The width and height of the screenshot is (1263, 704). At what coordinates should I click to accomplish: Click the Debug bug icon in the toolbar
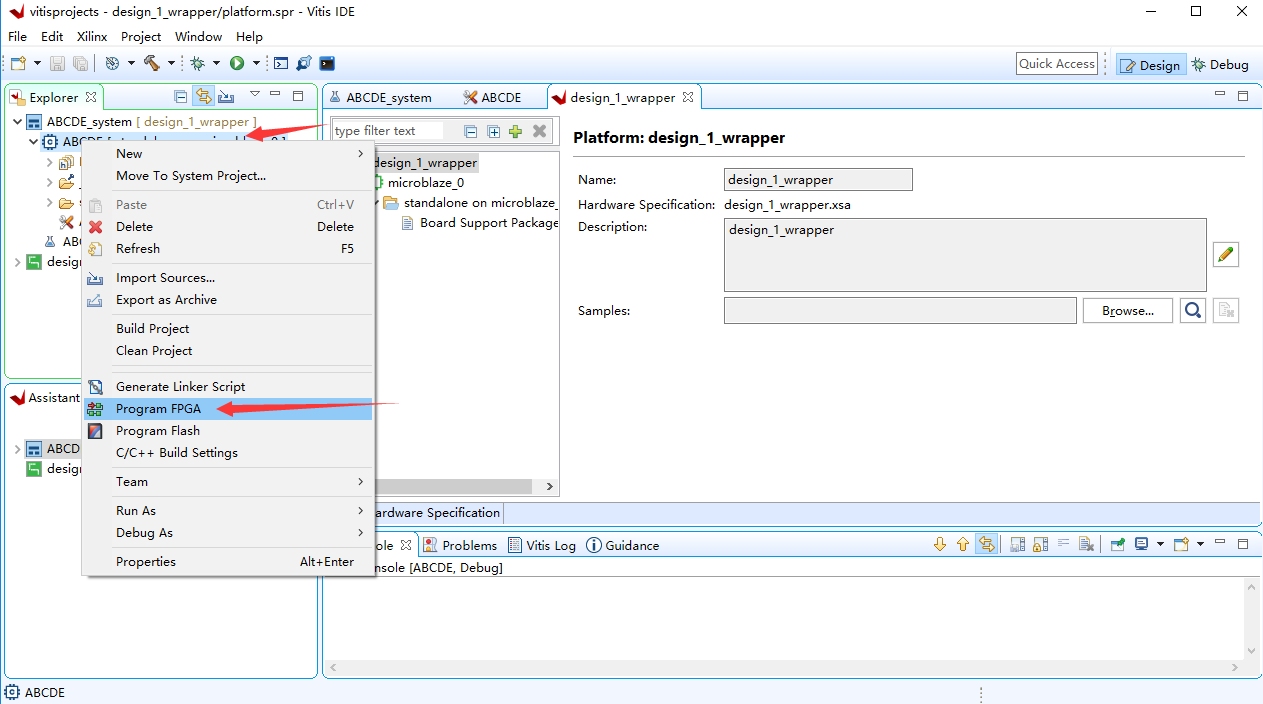[x=197, y=62]
